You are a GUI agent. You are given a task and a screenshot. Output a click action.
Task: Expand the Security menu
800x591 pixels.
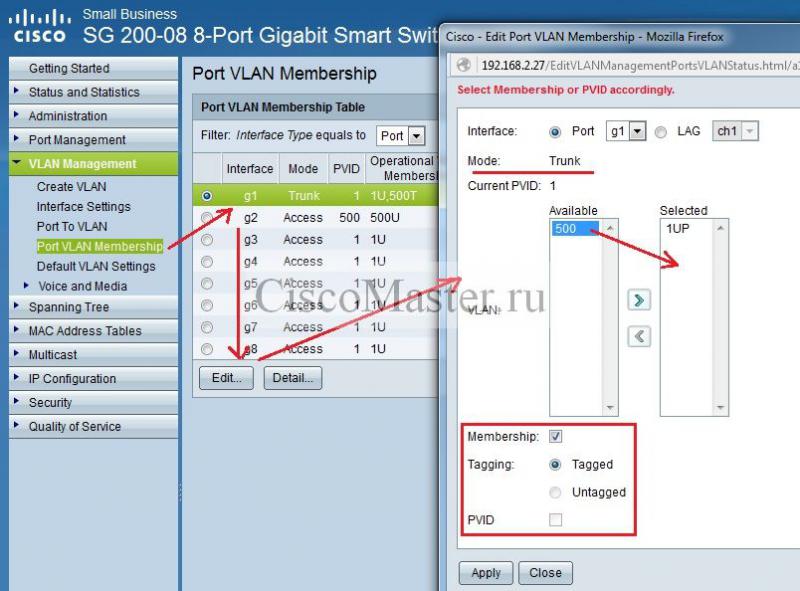coord(94,403)
